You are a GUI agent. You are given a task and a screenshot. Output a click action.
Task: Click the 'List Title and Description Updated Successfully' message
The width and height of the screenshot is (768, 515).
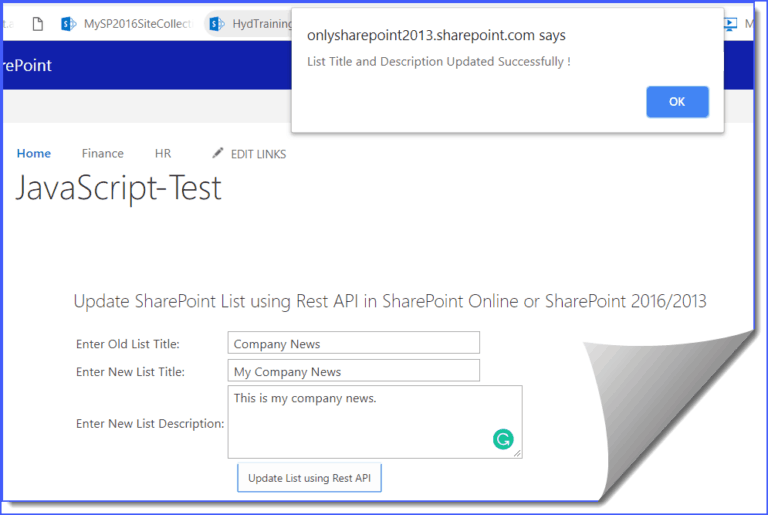tap(439, 62)
